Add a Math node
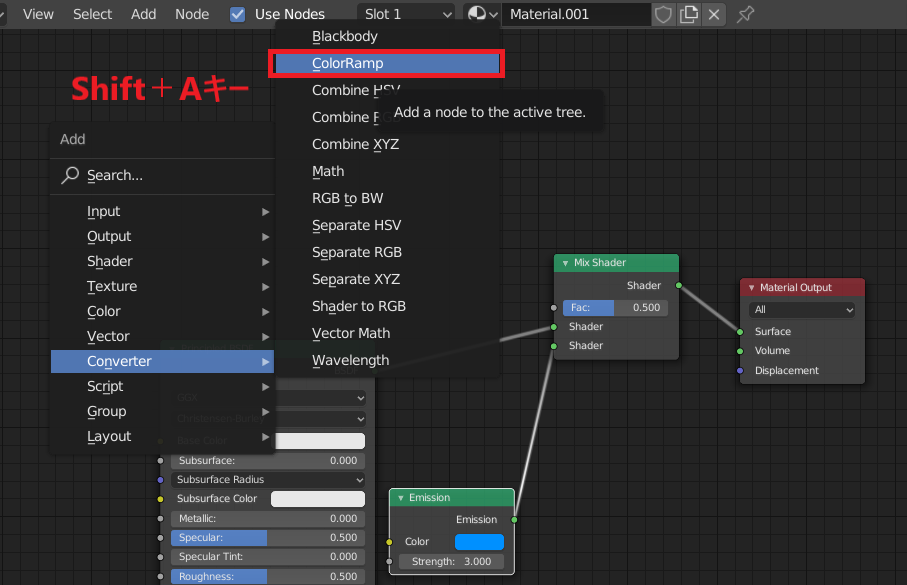Screen dimensions: 907x585 [387, 171]
